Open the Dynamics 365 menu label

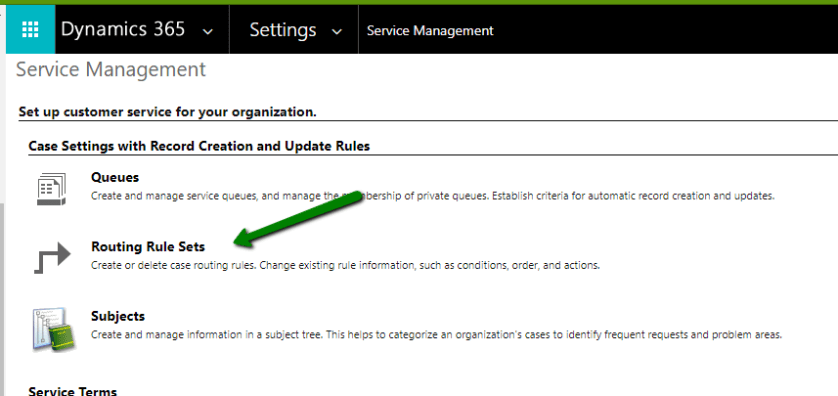pyautogui.click(x=123, y=29)
